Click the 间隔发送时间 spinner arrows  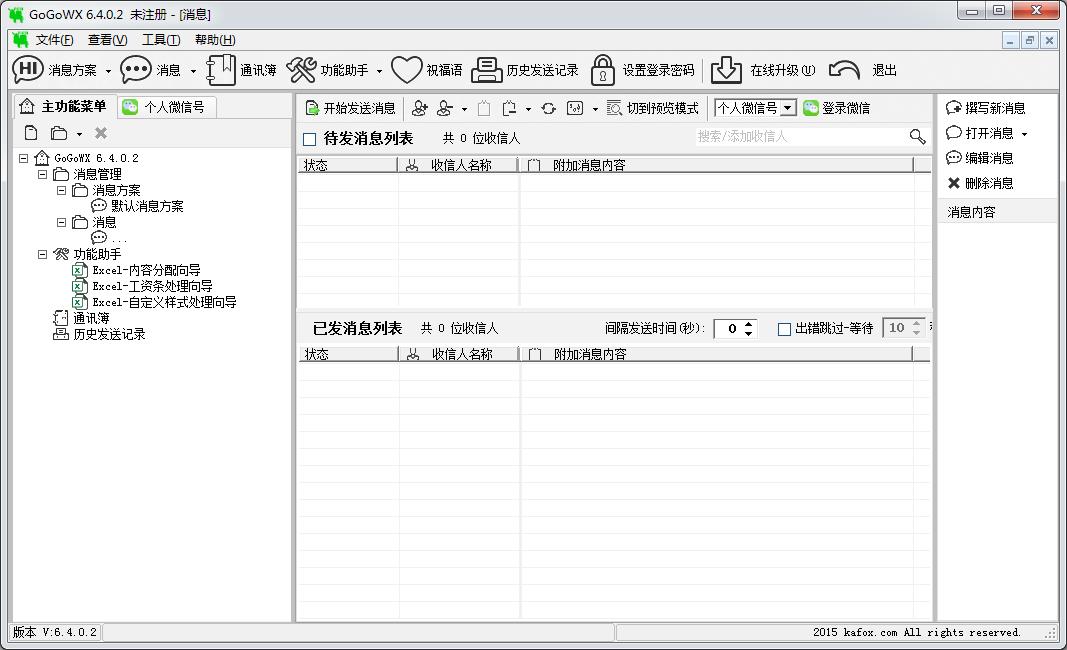[749, 329]
